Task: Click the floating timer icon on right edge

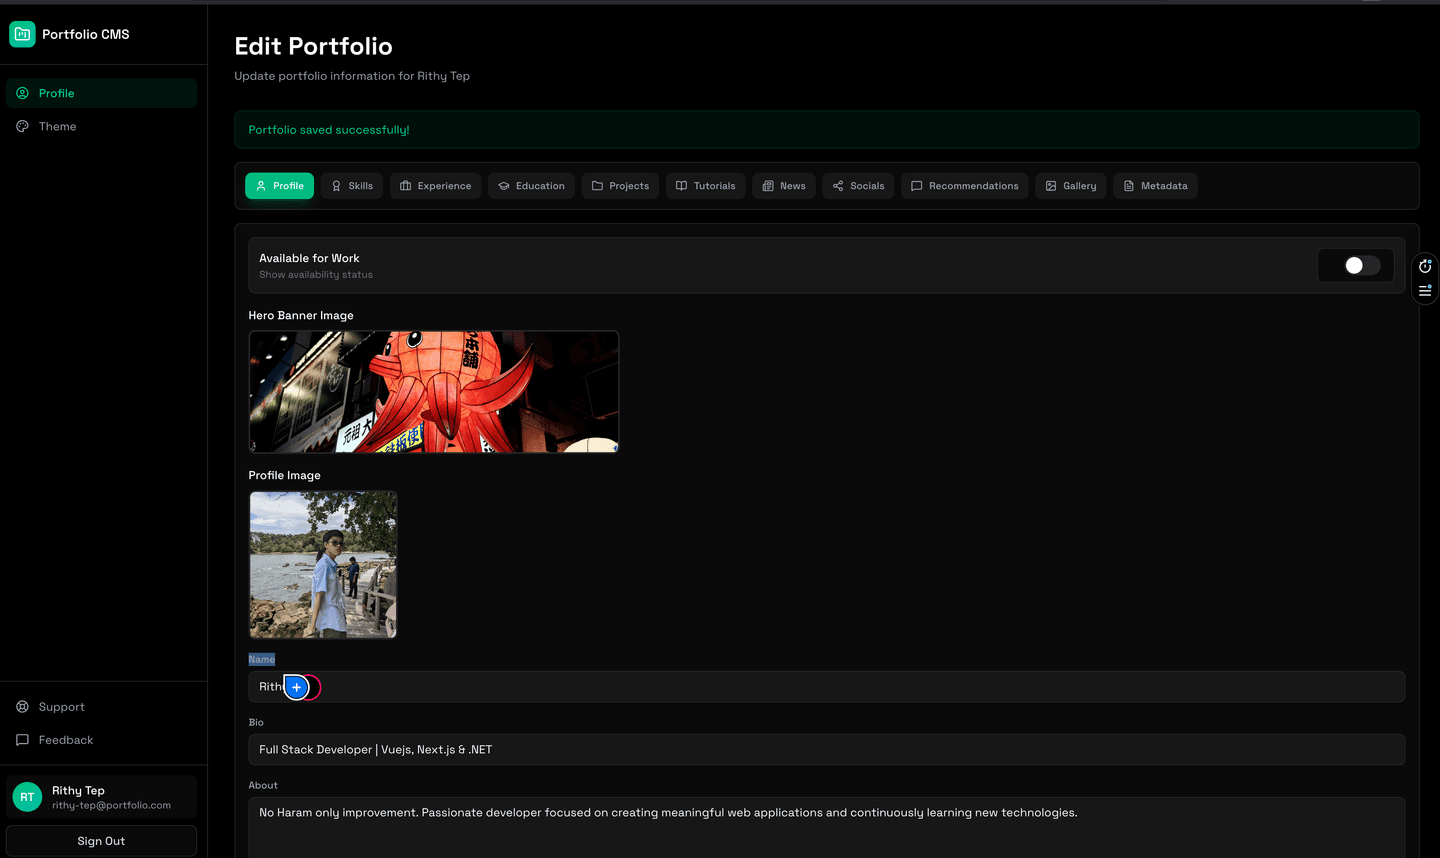Action: pyautogui.click(x=1424, y=265)
